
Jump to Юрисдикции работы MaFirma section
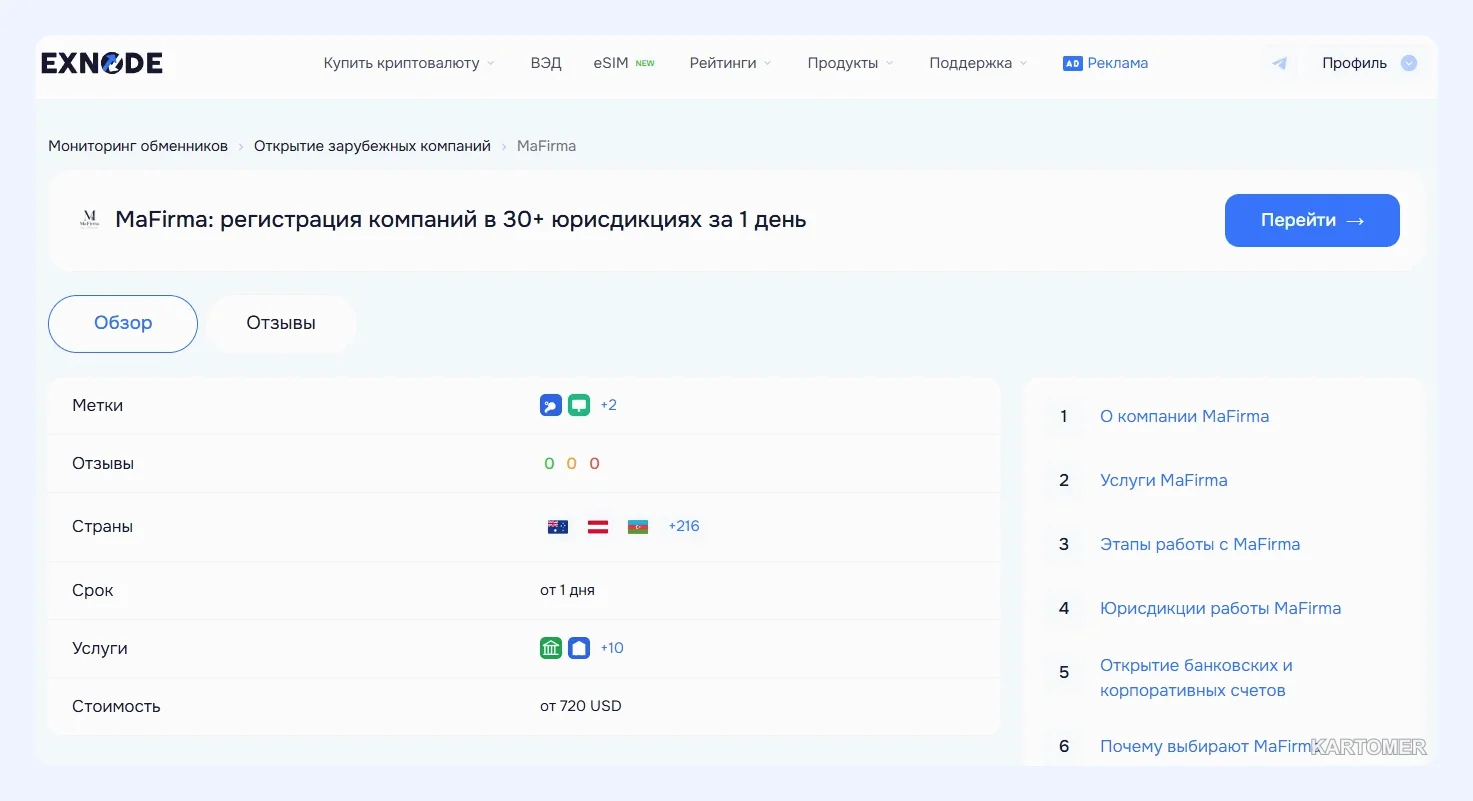1220,608
